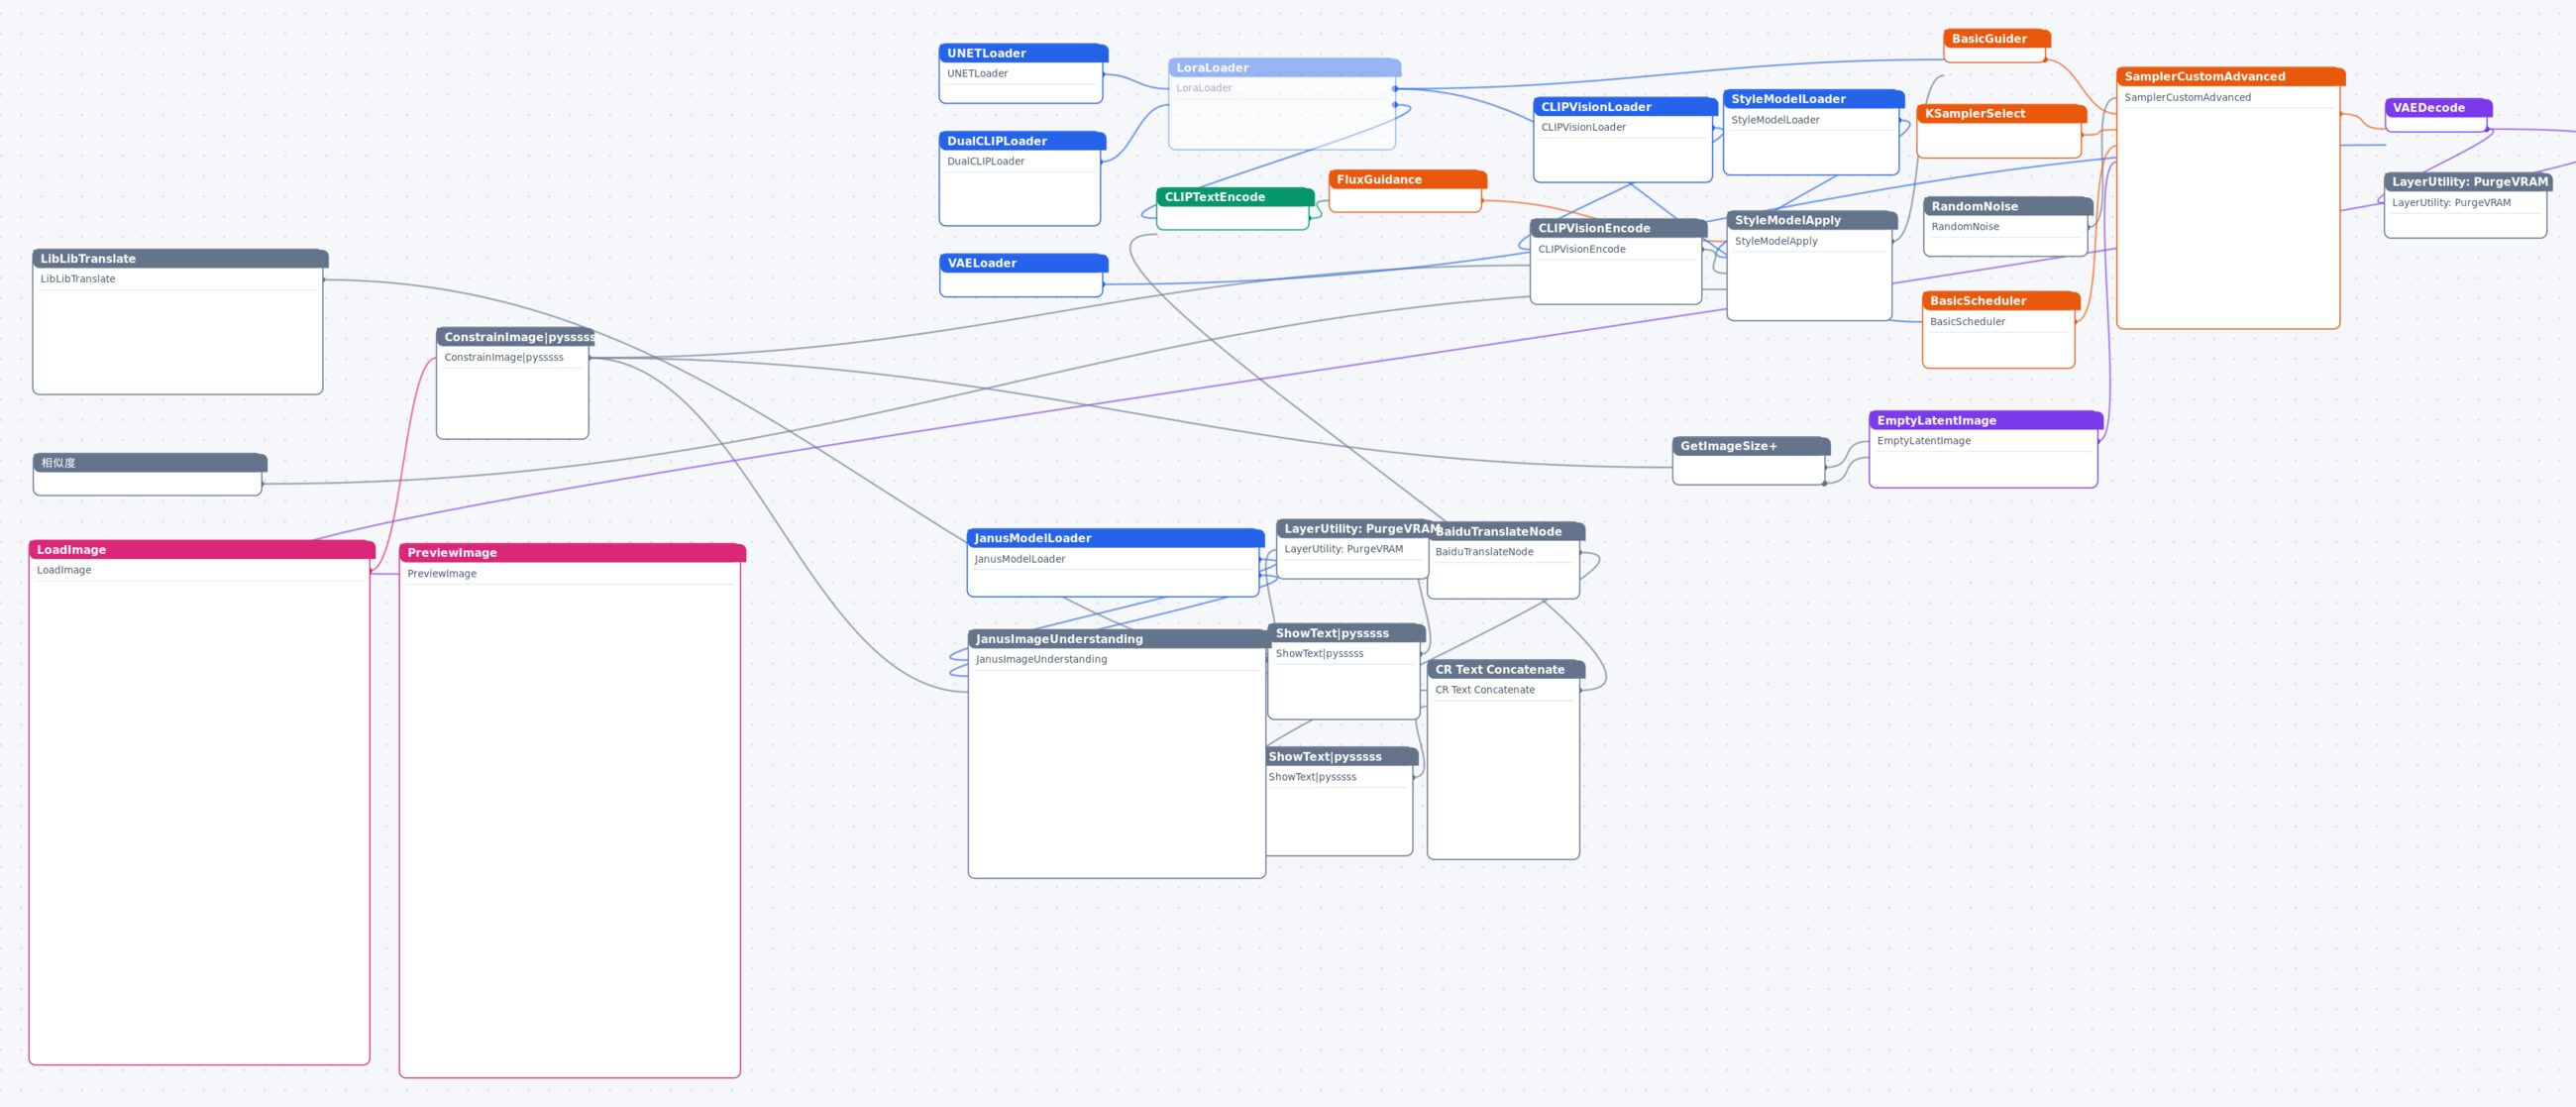2576x1107 pixels.
Task: Select the RandomNoise node title
Action: [x=1974, y=206]
